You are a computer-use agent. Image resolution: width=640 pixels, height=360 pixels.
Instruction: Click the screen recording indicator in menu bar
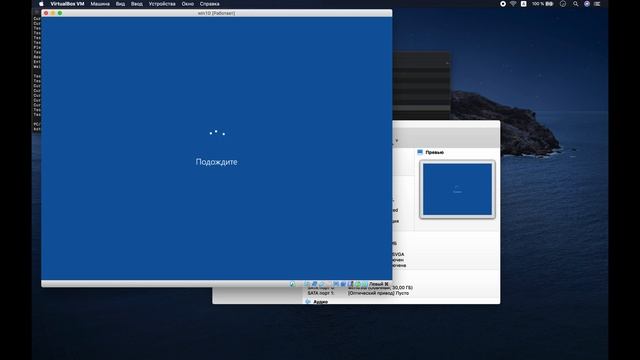tap(503, 4)
